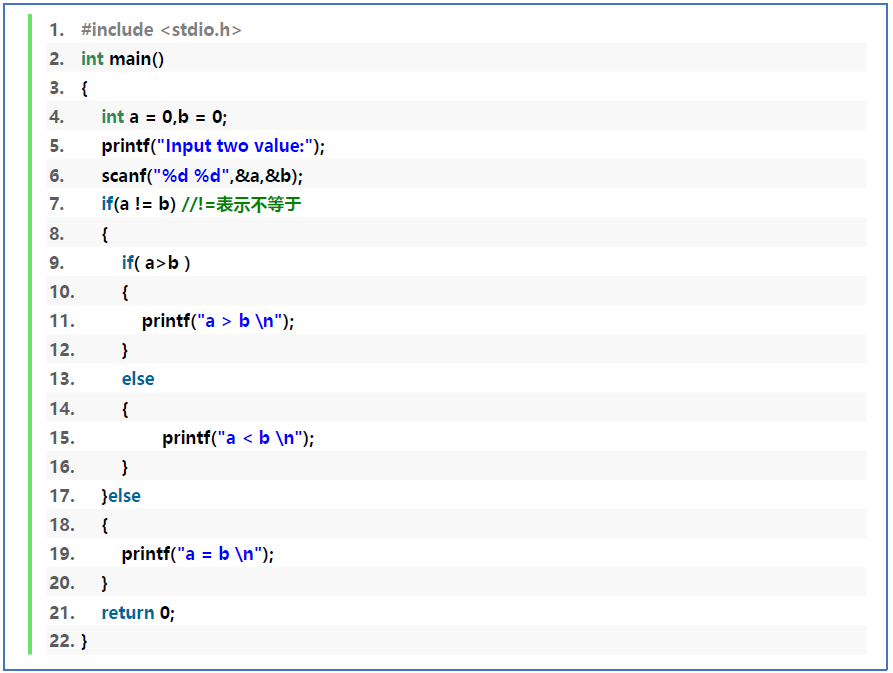Click line number 13 in the gutter
Screen dimensions: 893x673
[x=61, y=379]
